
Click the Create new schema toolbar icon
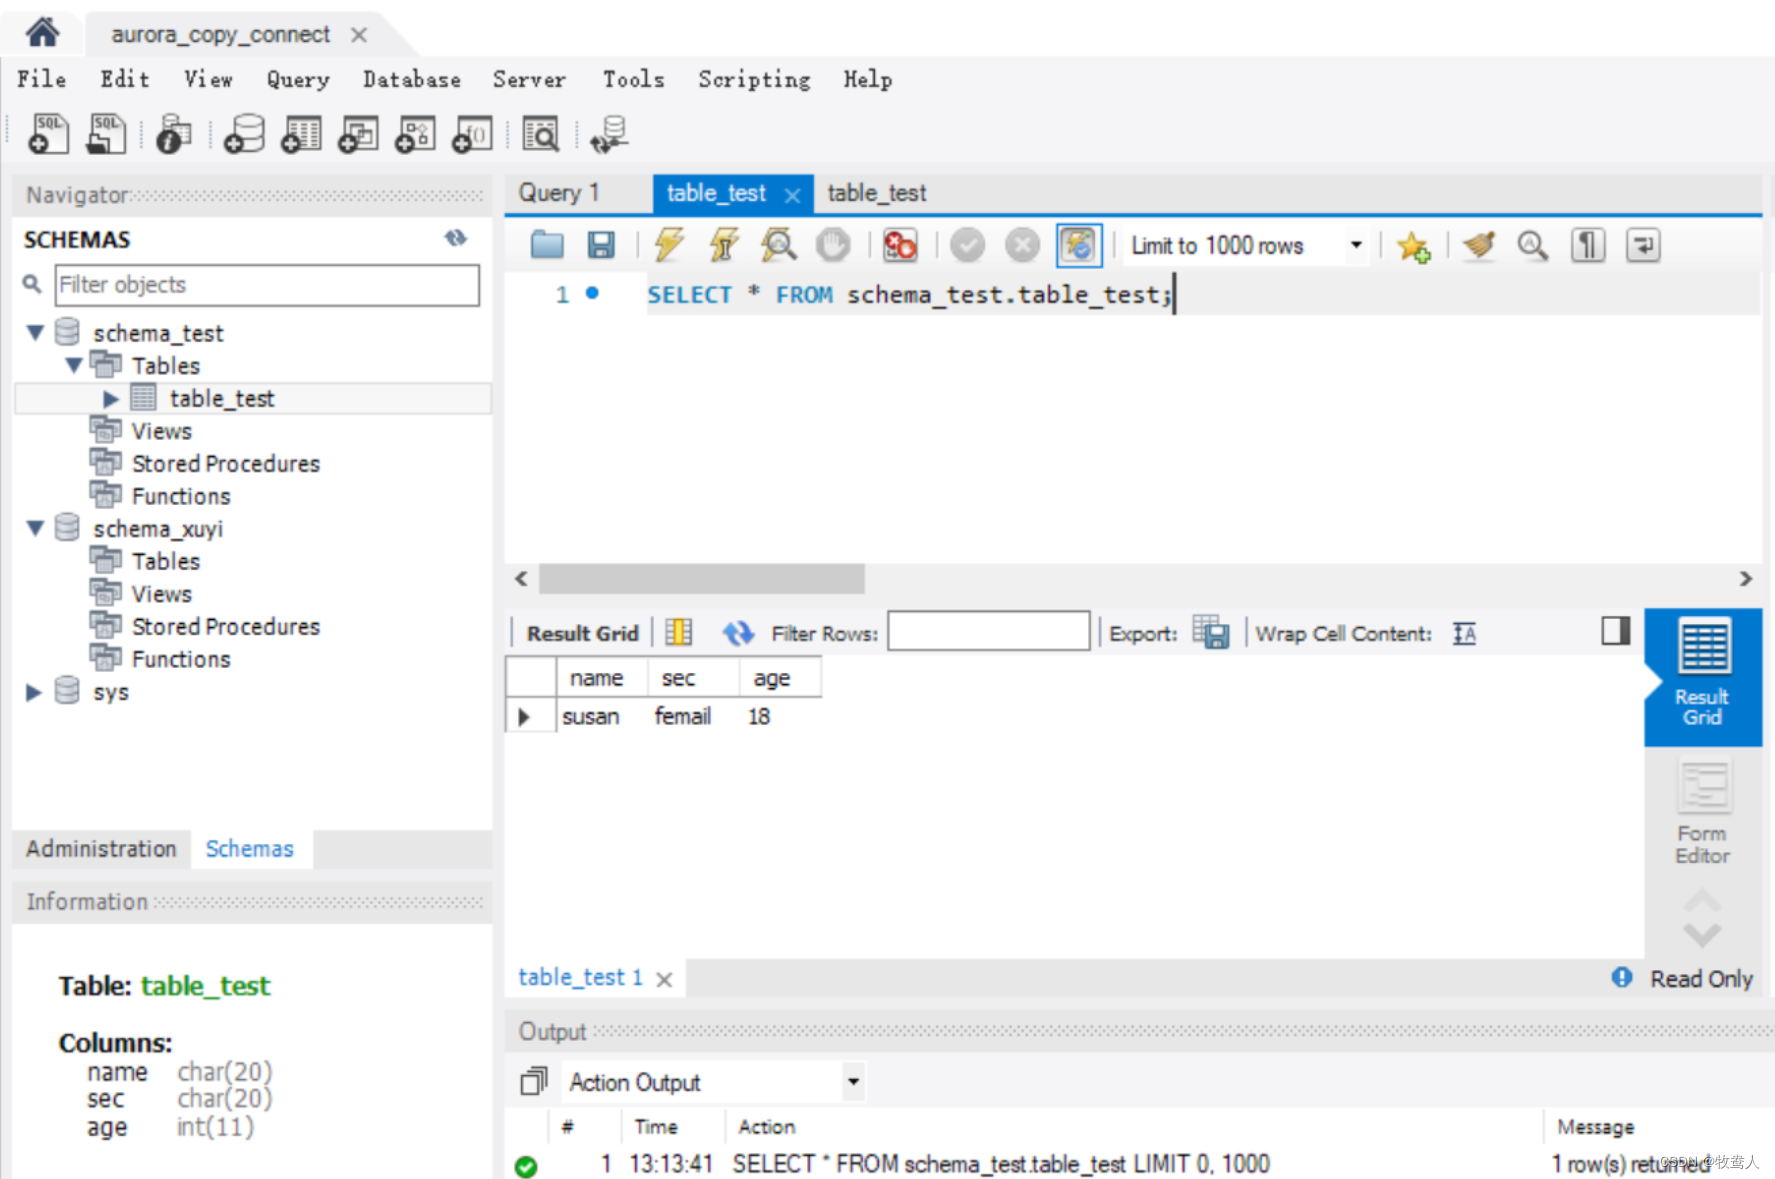(244, 134)
